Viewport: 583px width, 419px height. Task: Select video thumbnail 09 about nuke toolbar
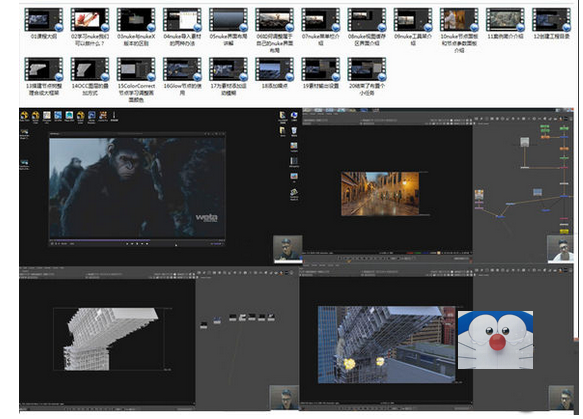click(x=413, y=20)
